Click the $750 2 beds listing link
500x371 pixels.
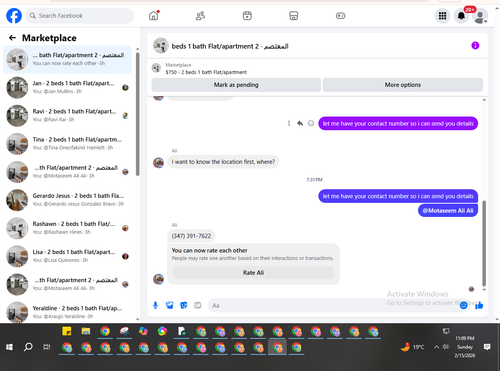[206, 72]
